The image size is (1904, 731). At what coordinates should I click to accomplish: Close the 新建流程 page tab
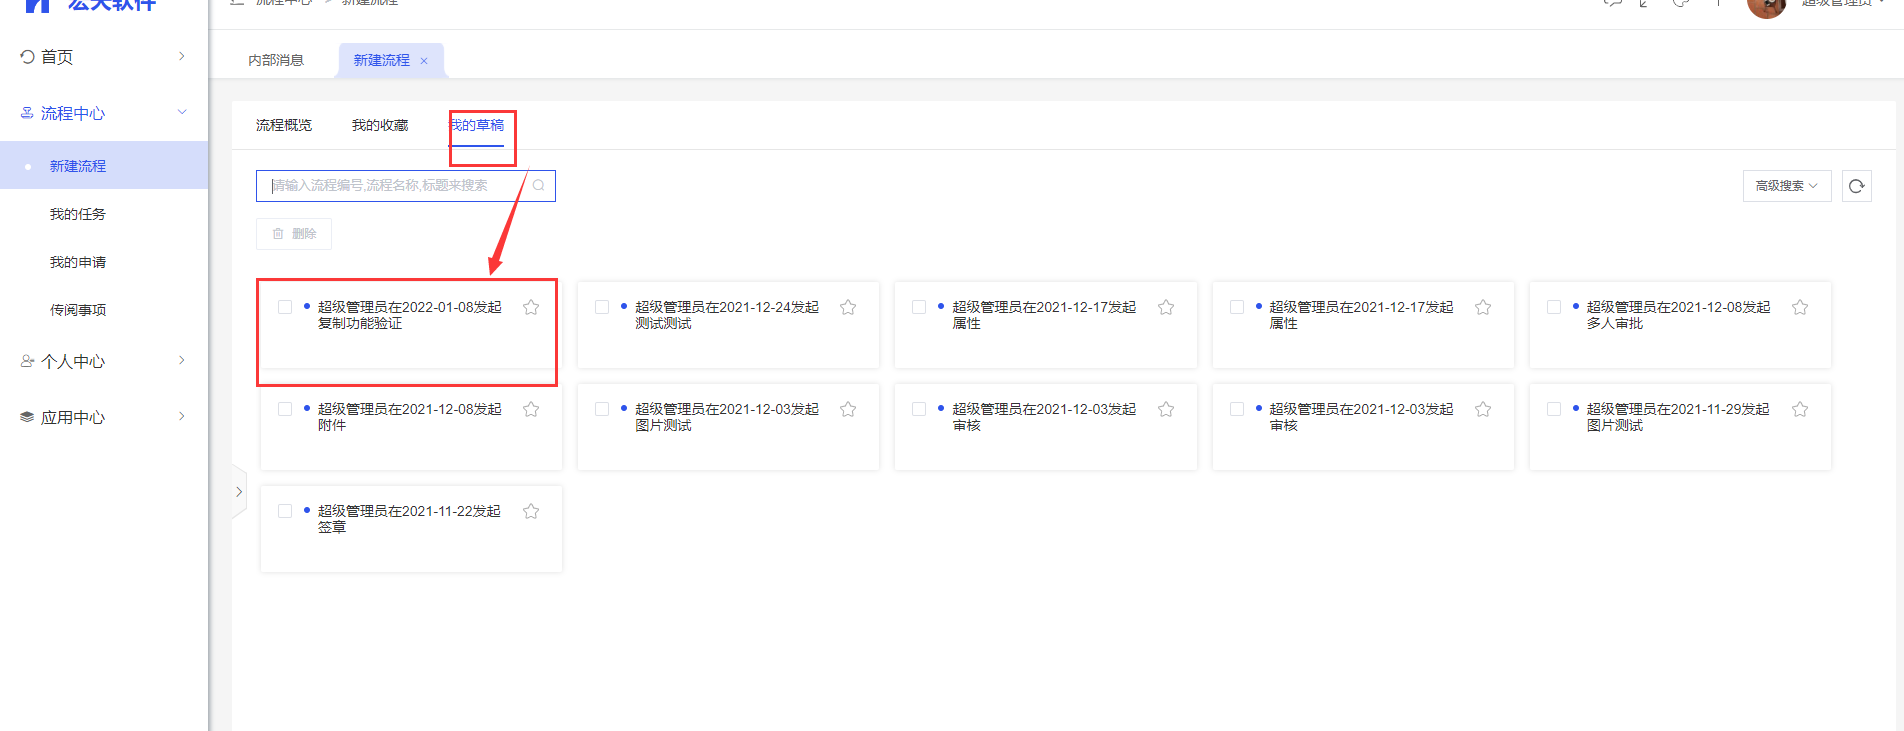424,61
